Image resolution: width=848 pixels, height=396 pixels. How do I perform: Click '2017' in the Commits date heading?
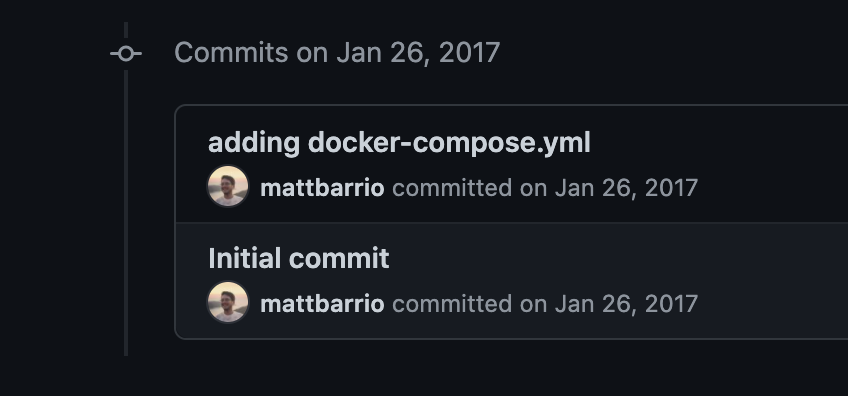click(x=469, y=53)
